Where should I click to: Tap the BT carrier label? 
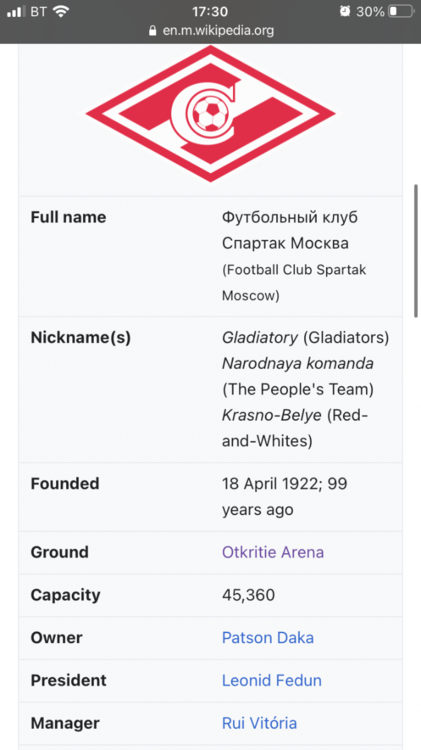pos(39,11)
